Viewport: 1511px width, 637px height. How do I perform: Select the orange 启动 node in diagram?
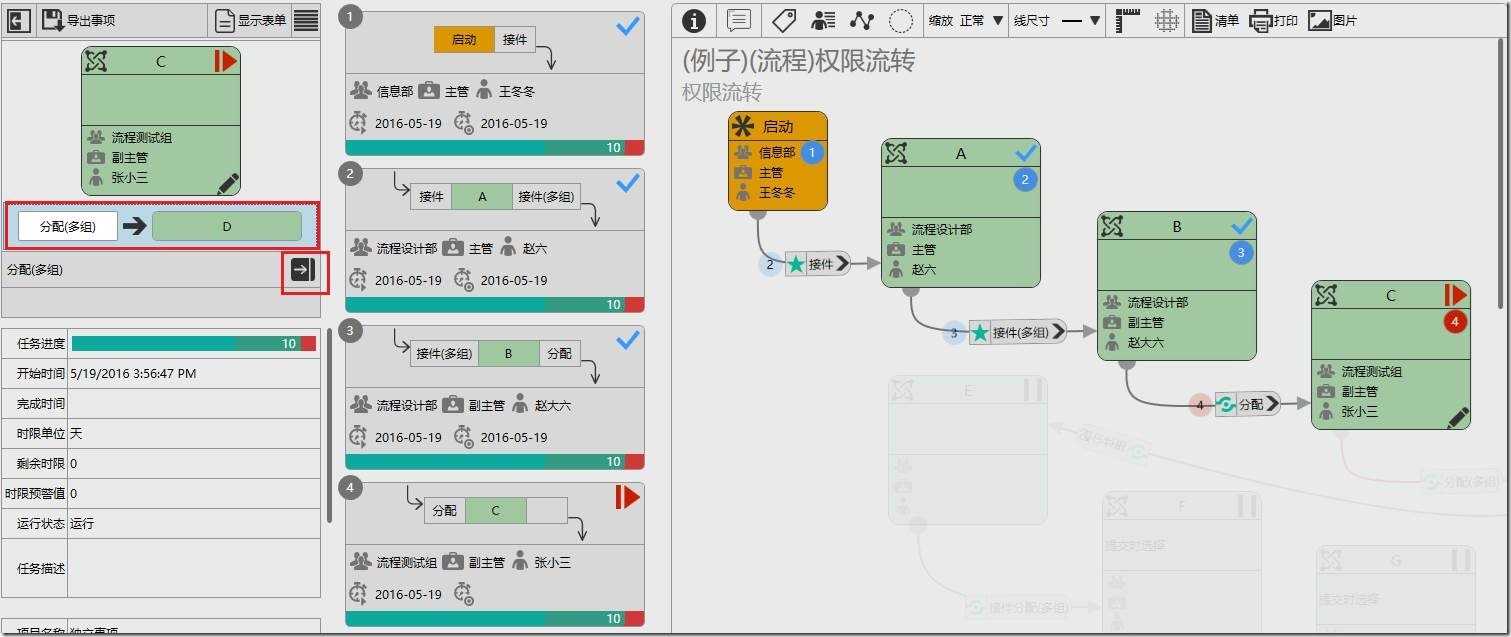[x=778, y=161]
